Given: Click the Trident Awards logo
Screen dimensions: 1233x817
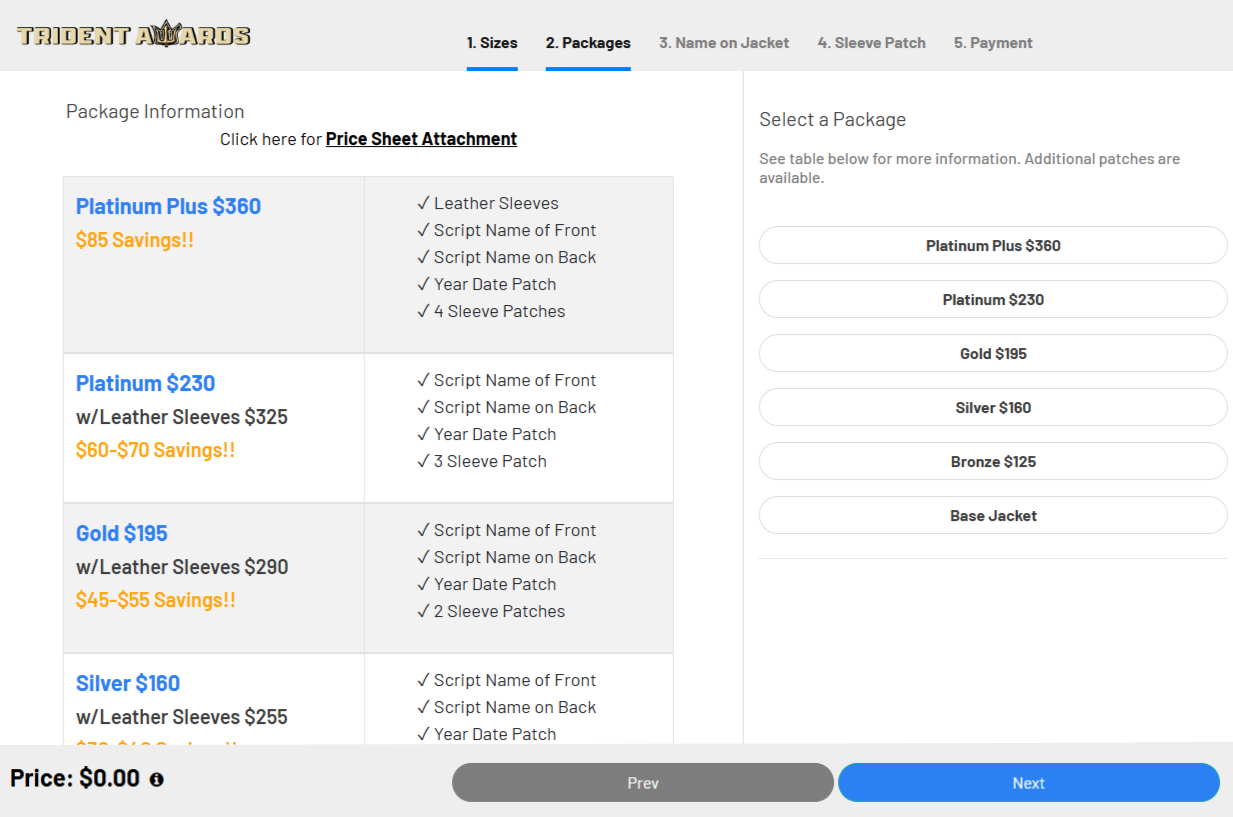Looking at the screenshot, I should pos(134,35).
